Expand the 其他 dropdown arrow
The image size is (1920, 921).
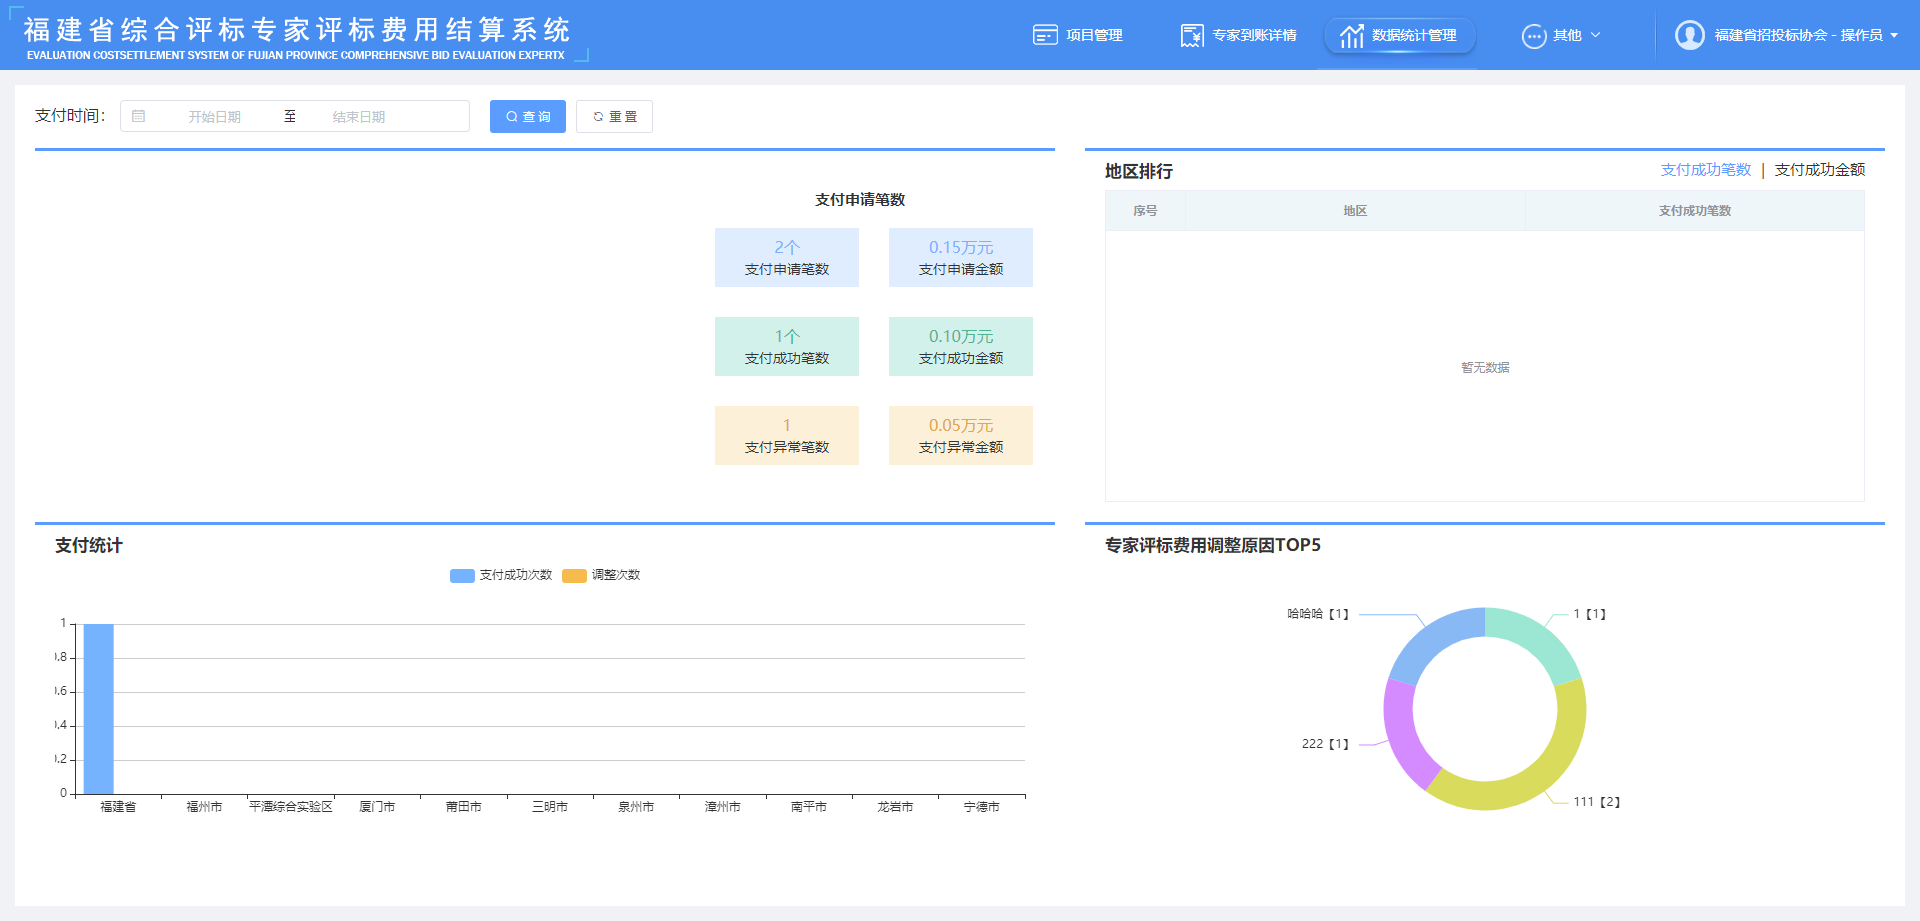1595,35
